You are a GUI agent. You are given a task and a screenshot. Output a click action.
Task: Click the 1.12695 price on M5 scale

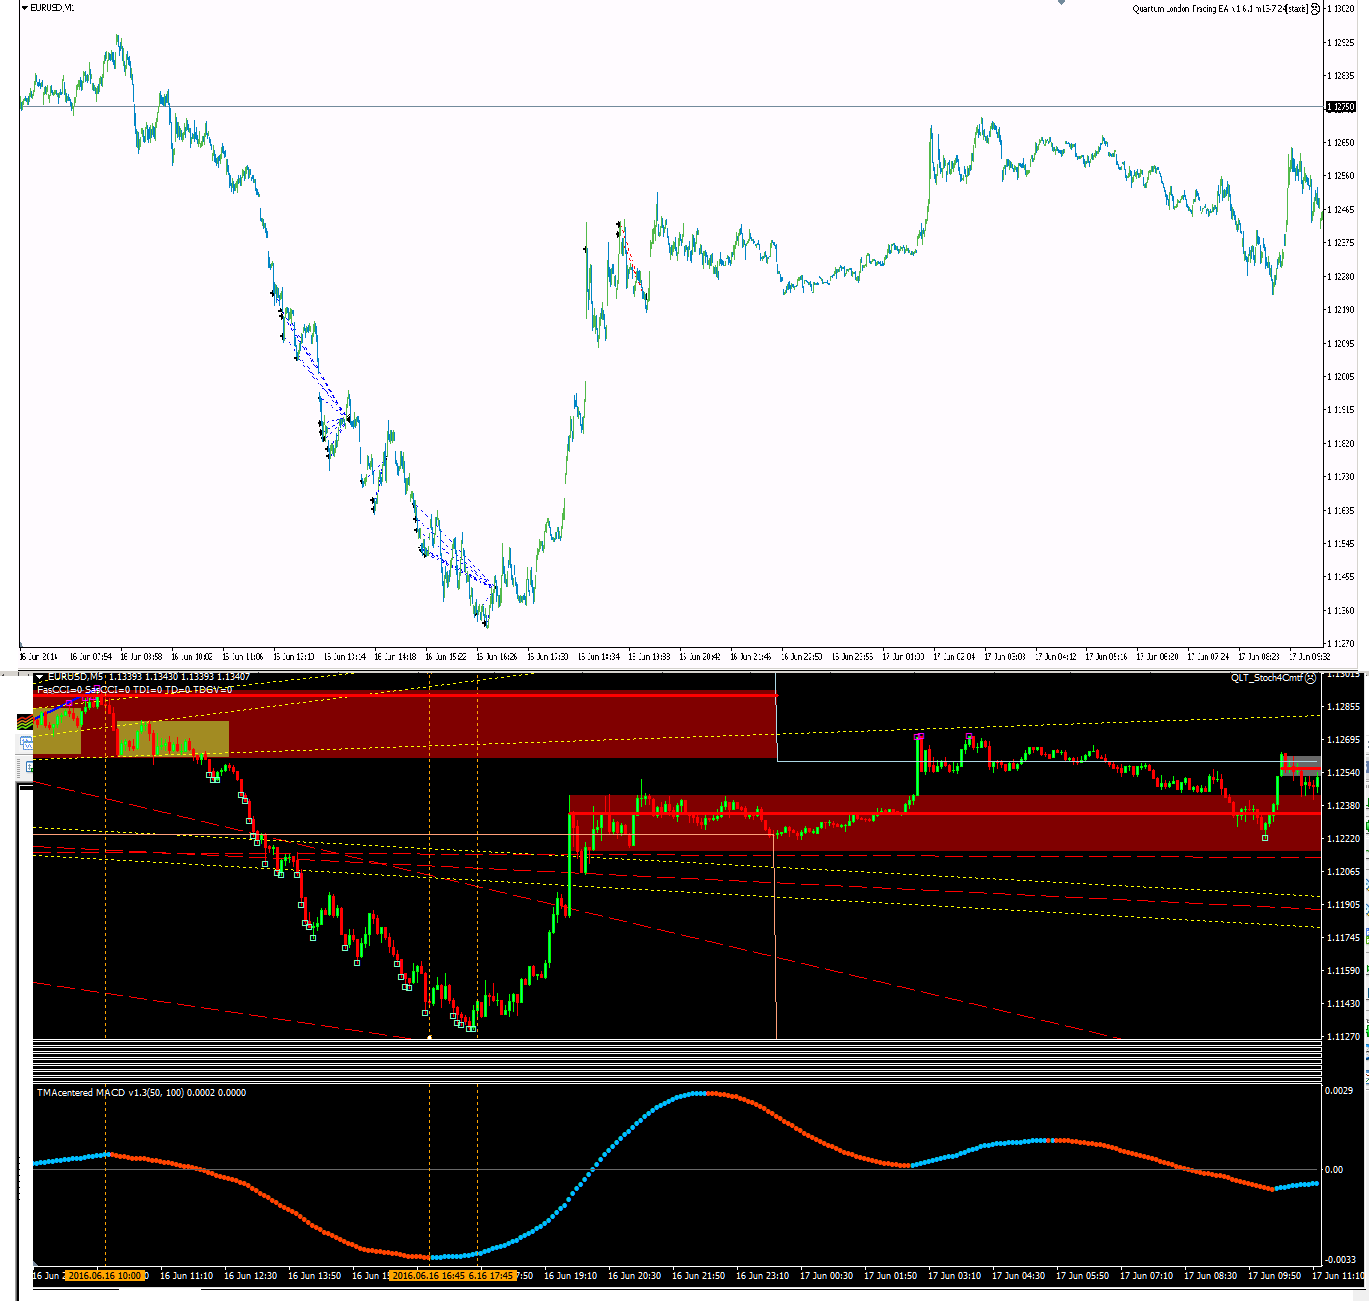pyautogui.click(x=1344, y=740)
